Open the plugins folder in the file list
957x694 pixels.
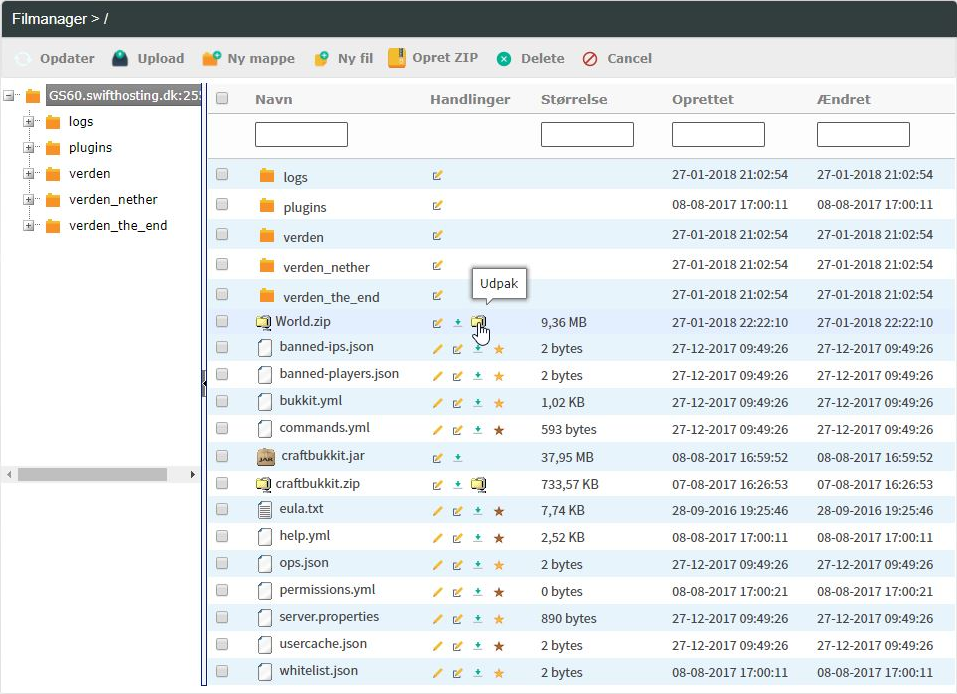click(x=305, y=208)
